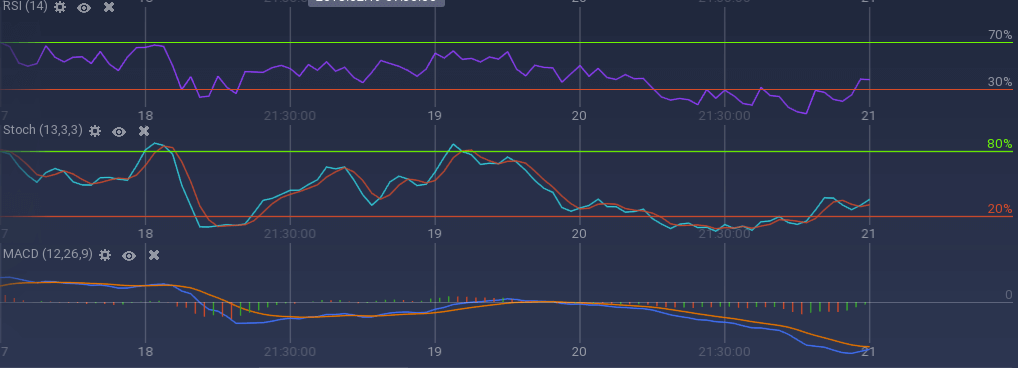Open Stoch (13,3,3) settings gear

(95, 131)
